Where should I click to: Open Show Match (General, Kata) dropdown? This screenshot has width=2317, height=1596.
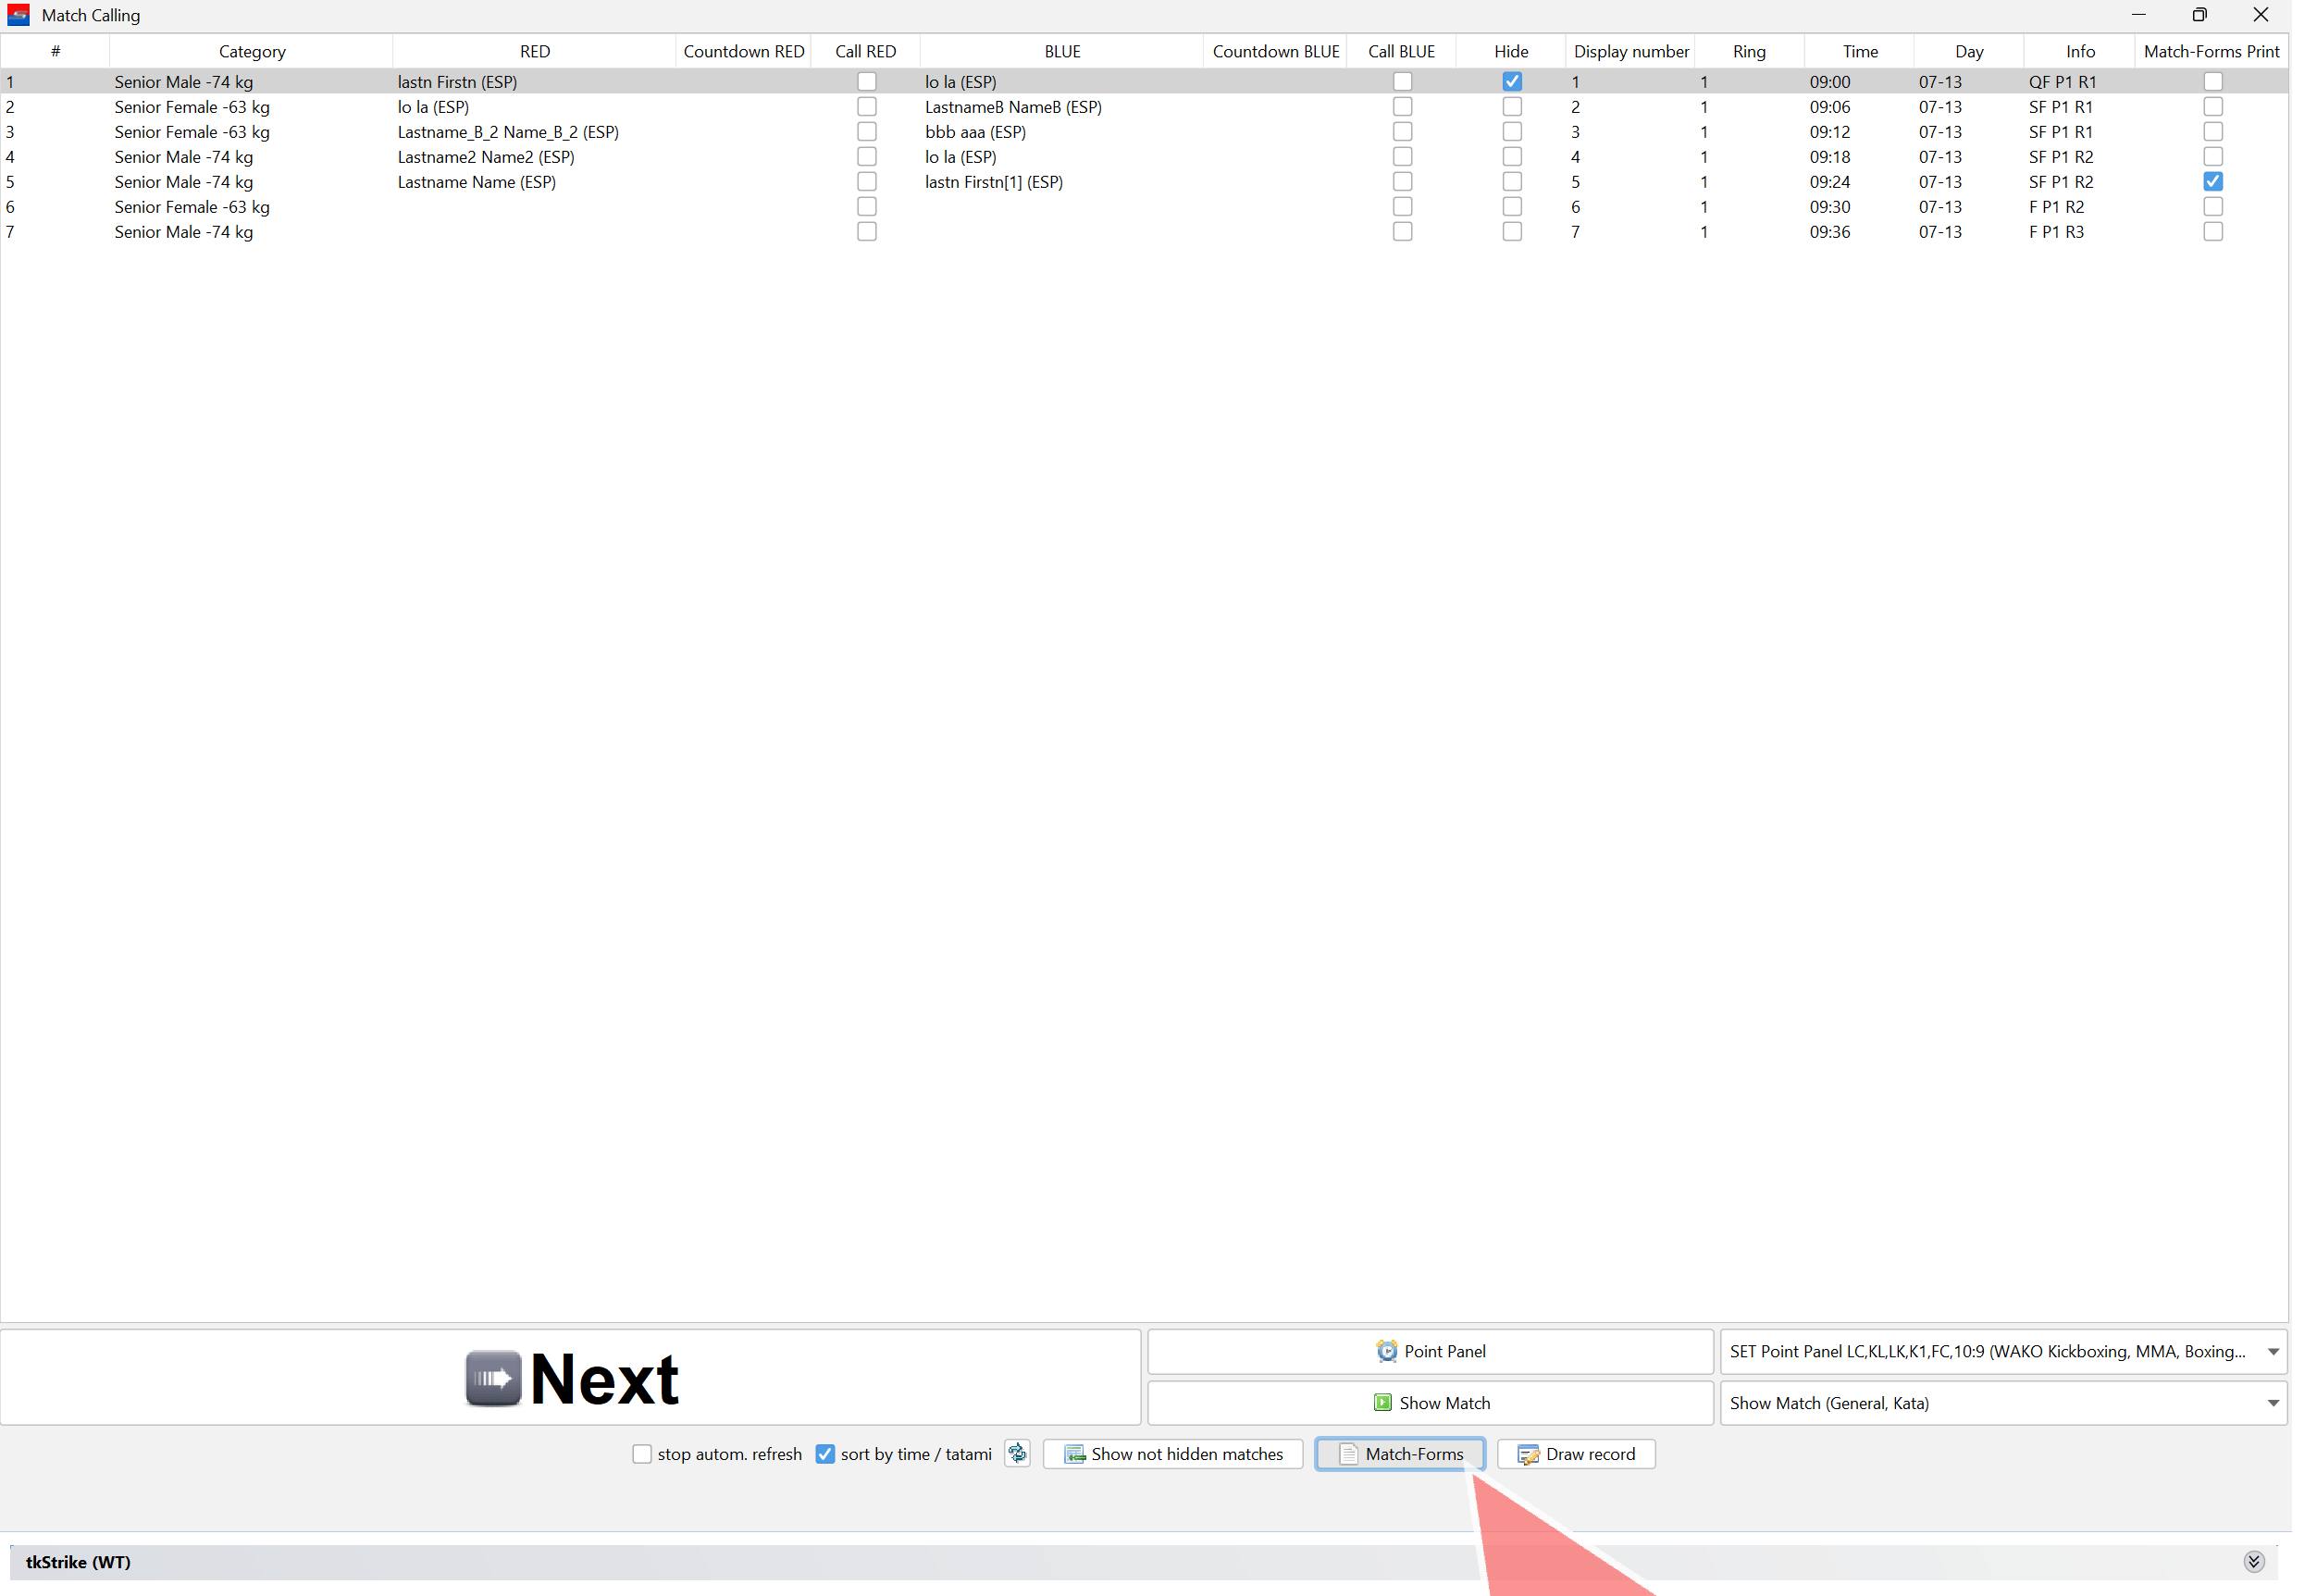pos(2273,1403)
